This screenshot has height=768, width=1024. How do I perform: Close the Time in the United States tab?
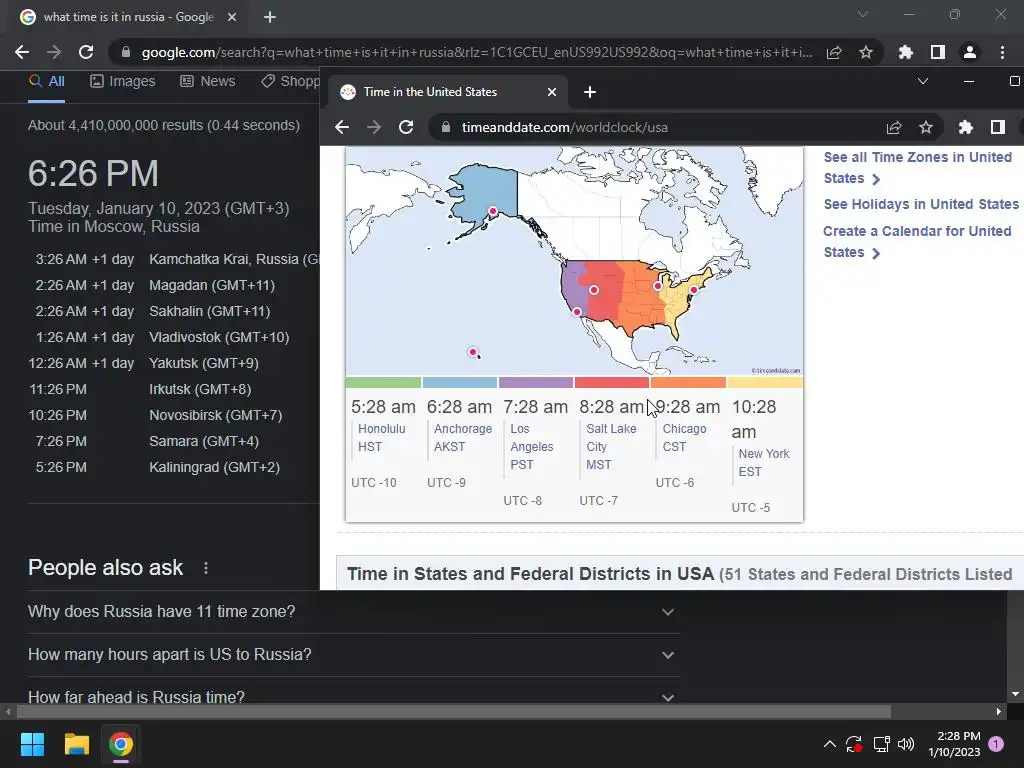[x=552, y=92]
